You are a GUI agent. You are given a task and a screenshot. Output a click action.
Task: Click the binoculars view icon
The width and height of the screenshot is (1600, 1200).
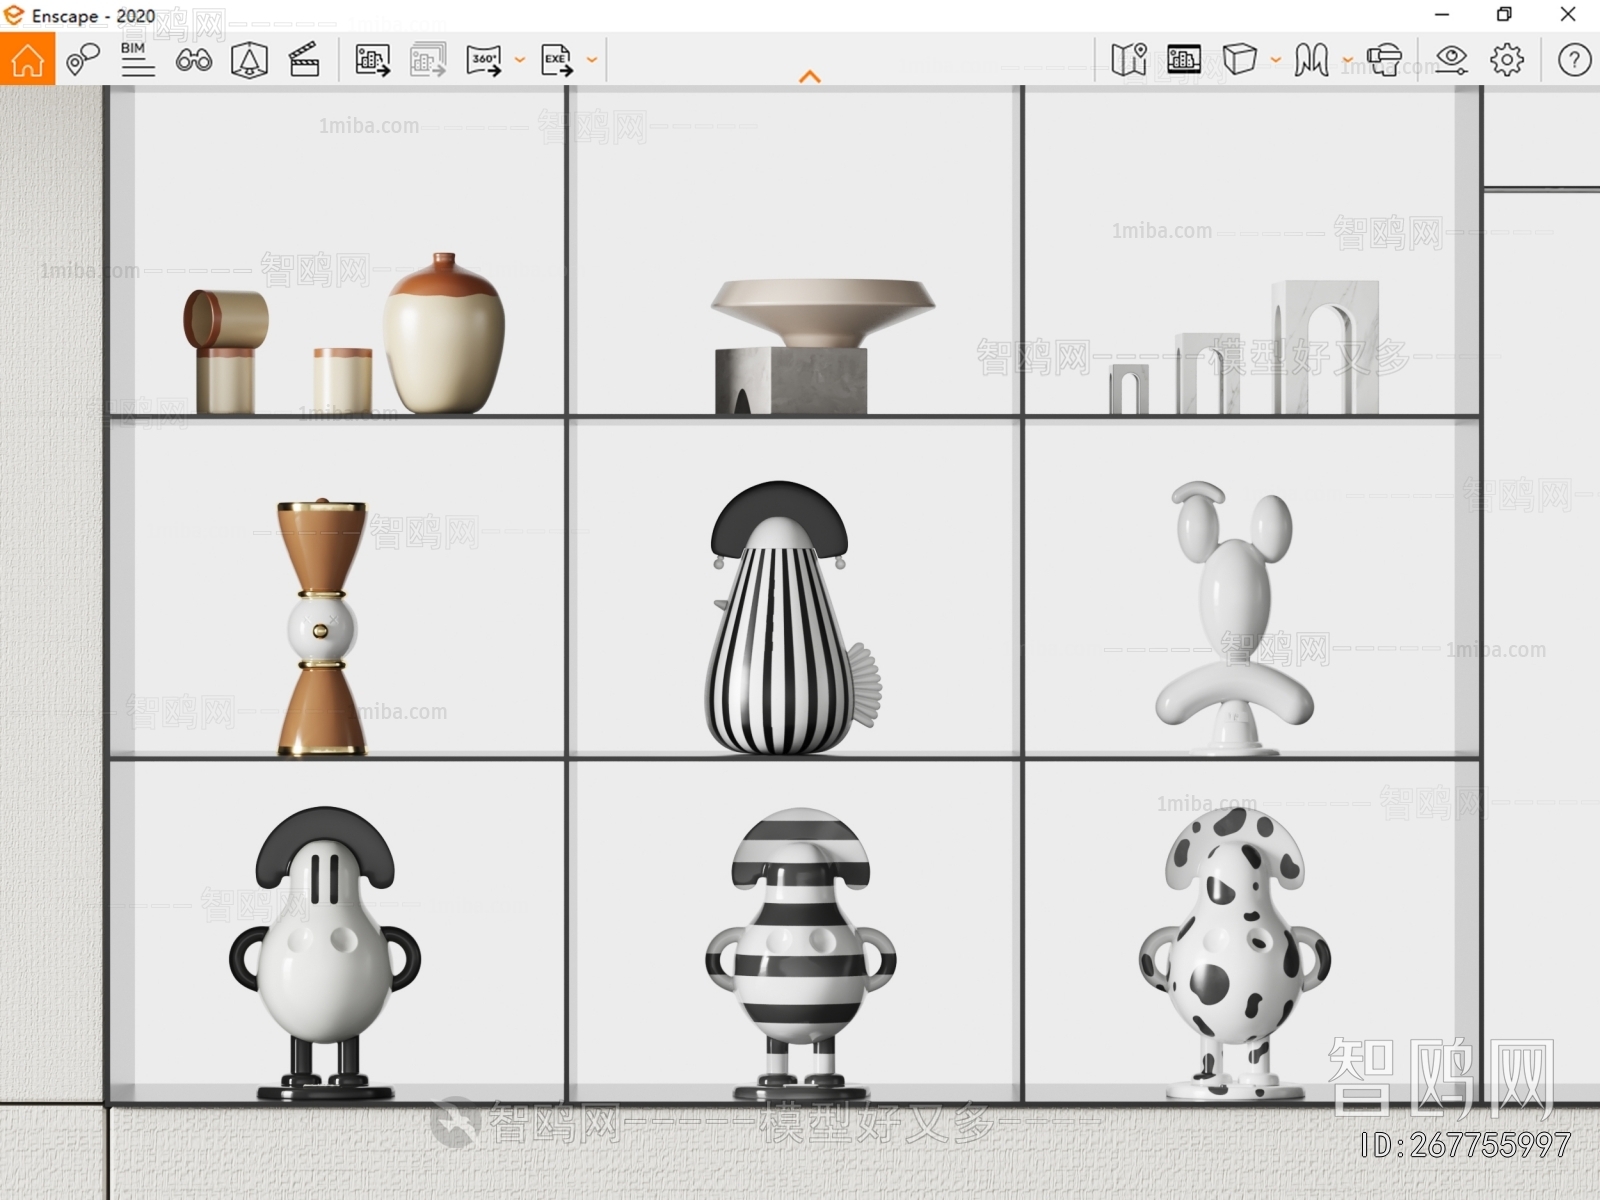pyautogui.click(x=193, y=60)
